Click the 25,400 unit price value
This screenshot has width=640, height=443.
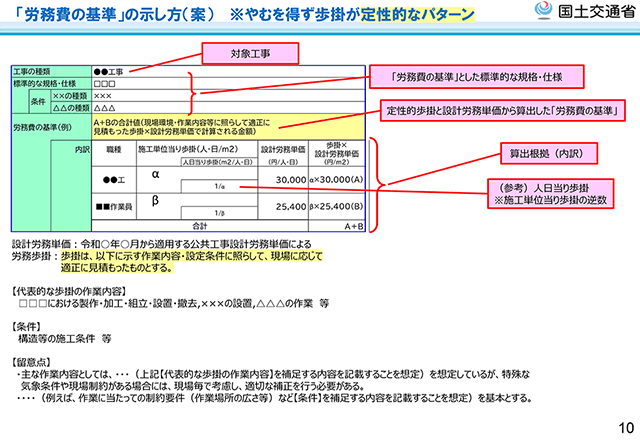[x=289, y=208]
